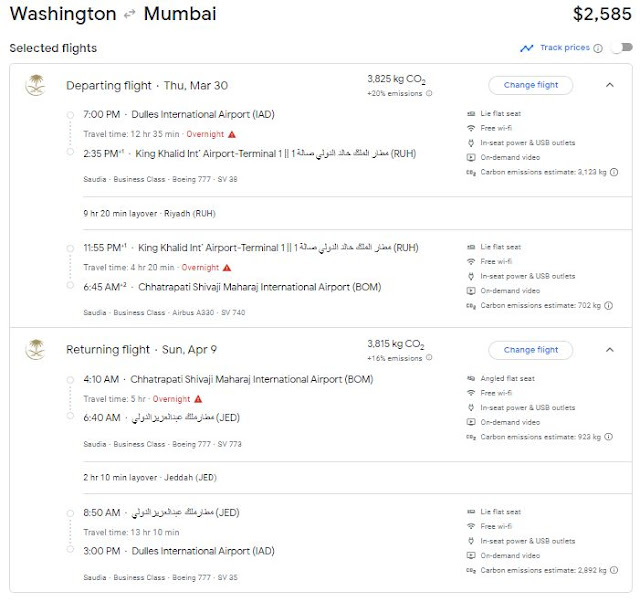The height and width of the screenshot is (602, 640).
Task: Toggle the Track prices switch
Action: point(621,47)
